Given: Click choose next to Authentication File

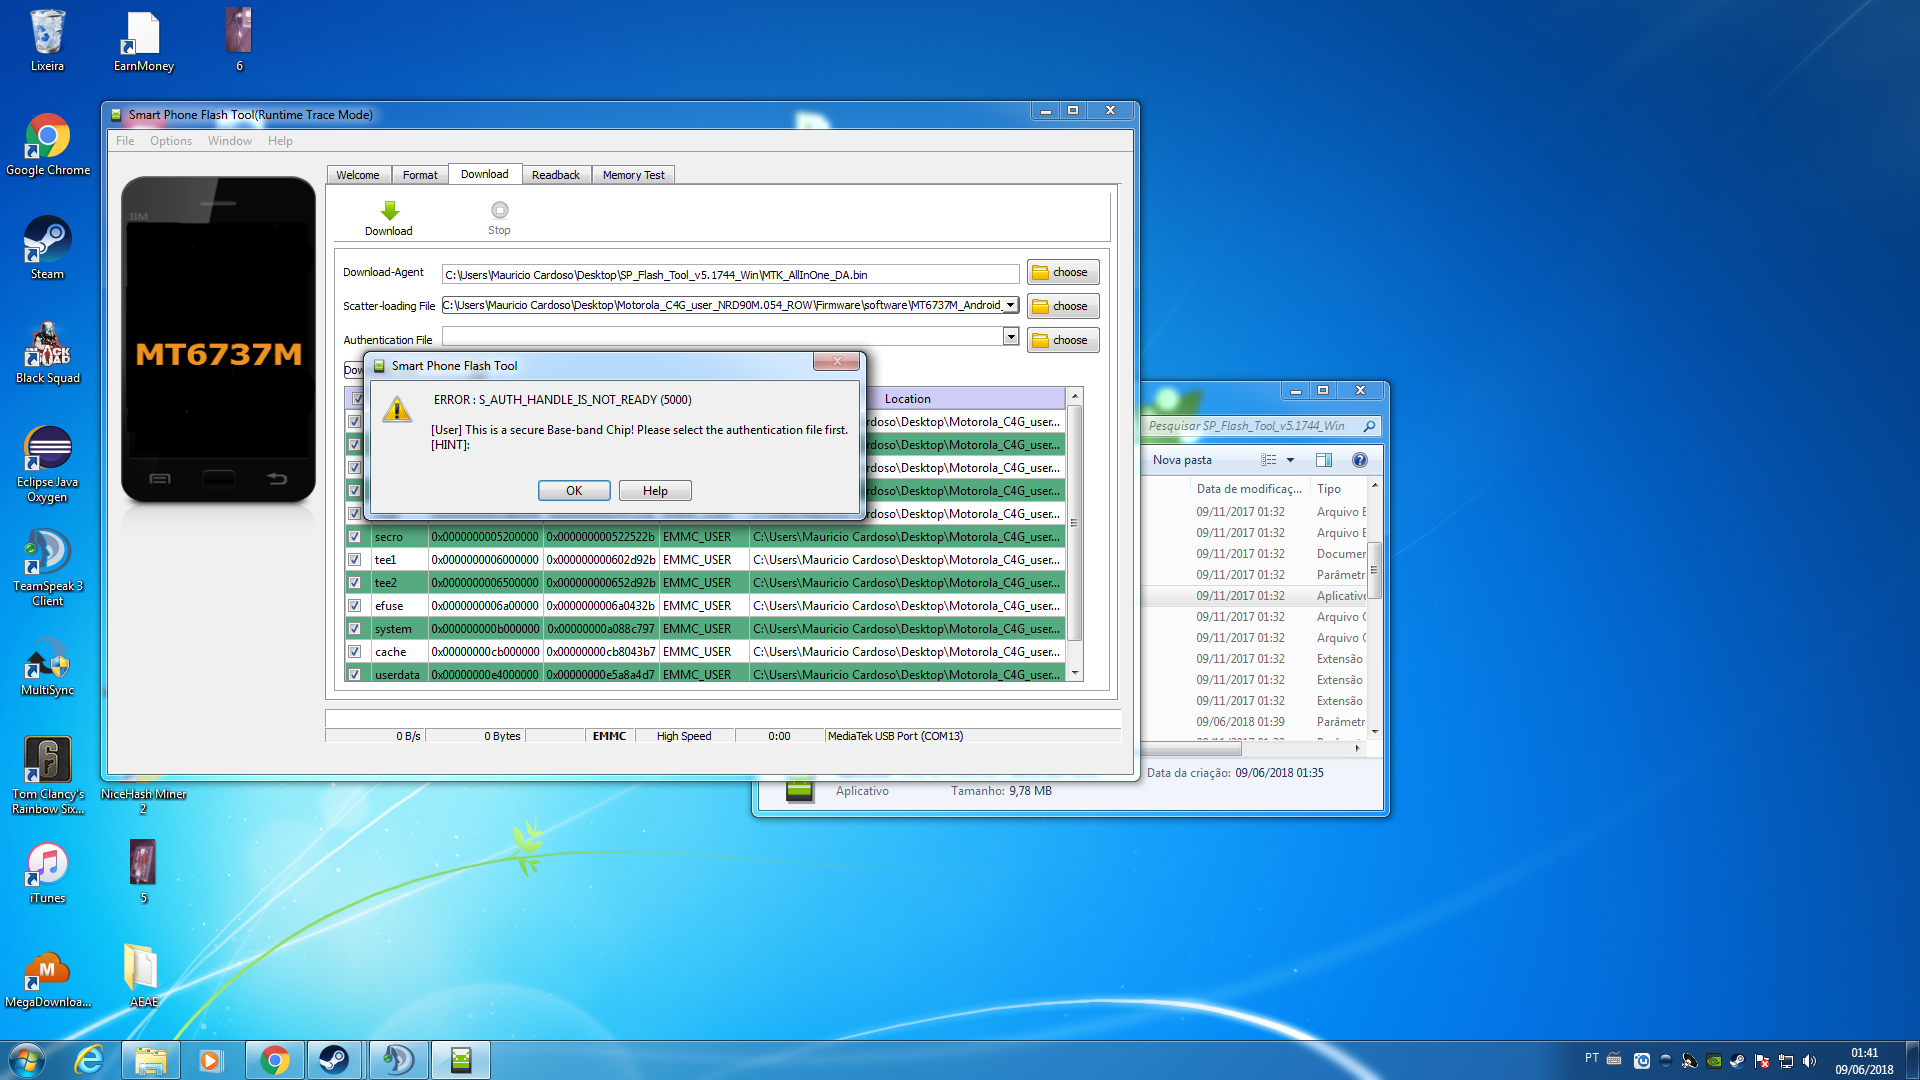Looking at the screenshot, I should 1063,340.
